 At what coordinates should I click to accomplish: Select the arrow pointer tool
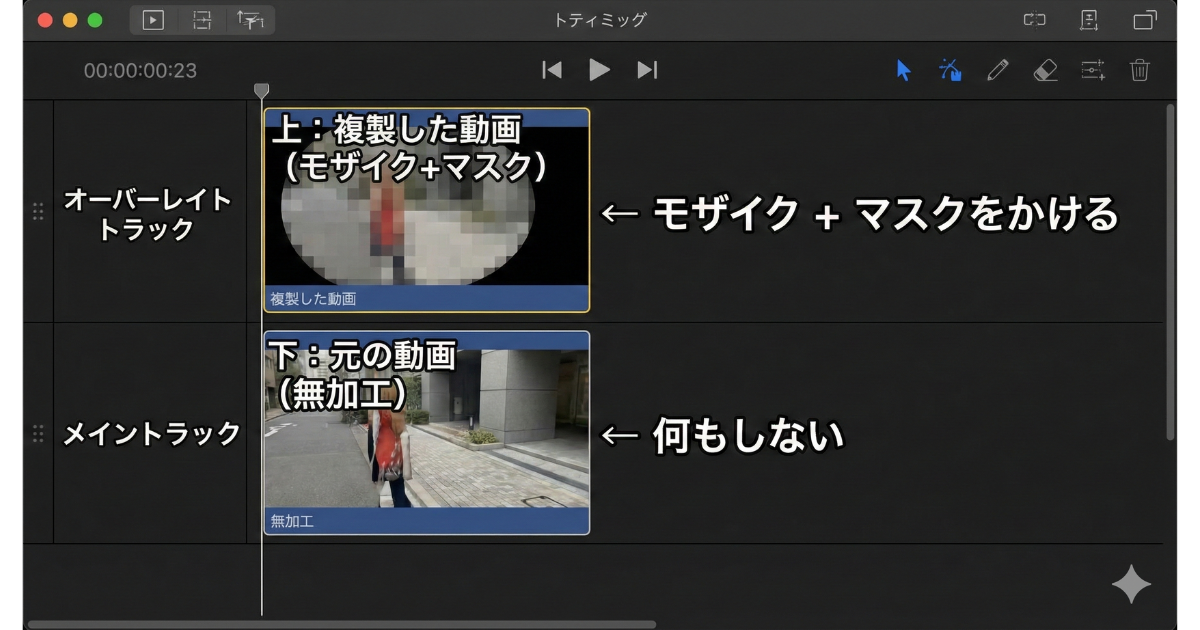pyautogui.click(x=904, y=70)
